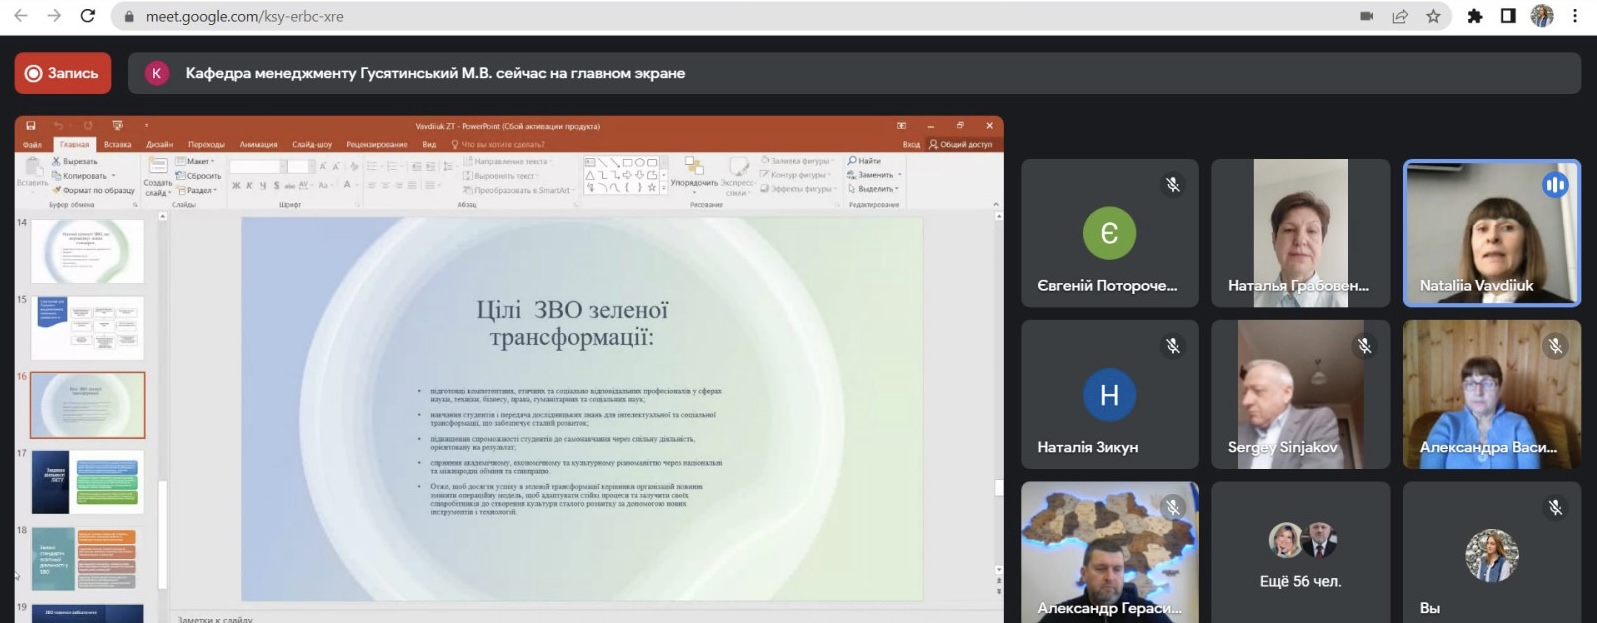
Task: Expand the shapes gallery more arrow
Action: [x=663, y=188]
